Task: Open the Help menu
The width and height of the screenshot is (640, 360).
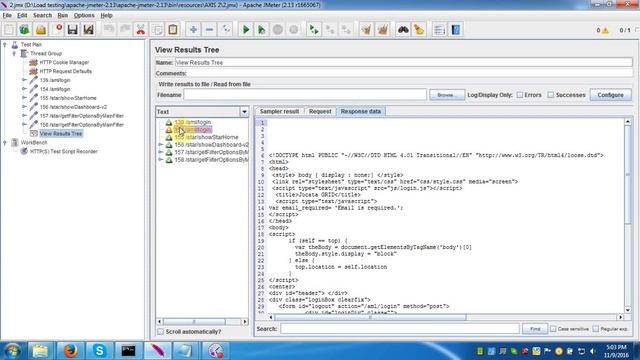Action: pyautogui.click(x=106, y=15)
